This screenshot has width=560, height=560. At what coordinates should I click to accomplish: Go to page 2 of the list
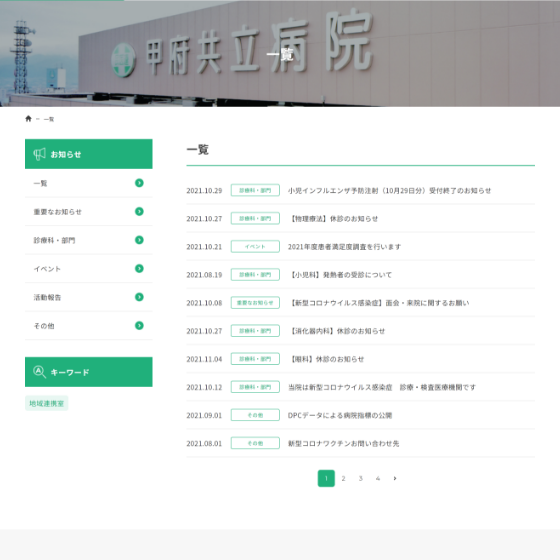pyautogui.click(x=343, y=478)
